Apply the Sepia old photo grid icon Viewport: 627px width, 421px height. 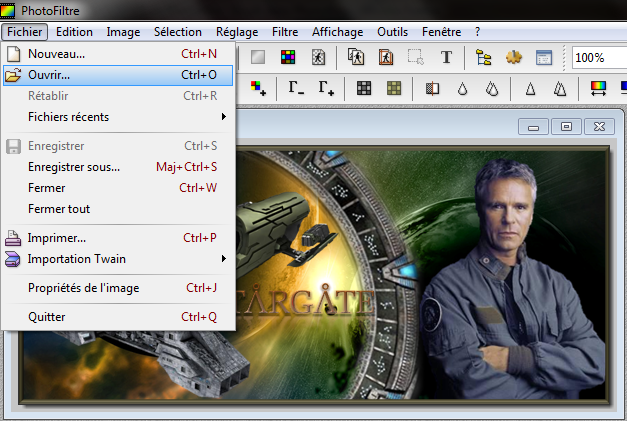tap(394, 88)
